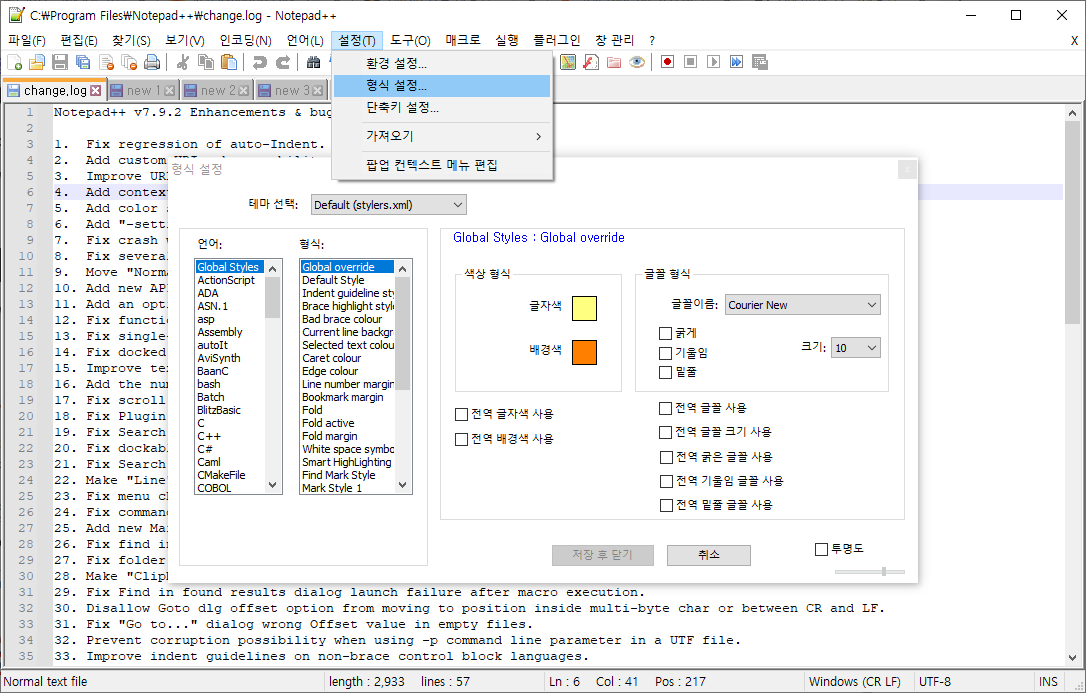The width and height of the screenshot is (1086, 693).
Task: Enable the 밑줄 underline checkbox
Action: tap(666, 372)
